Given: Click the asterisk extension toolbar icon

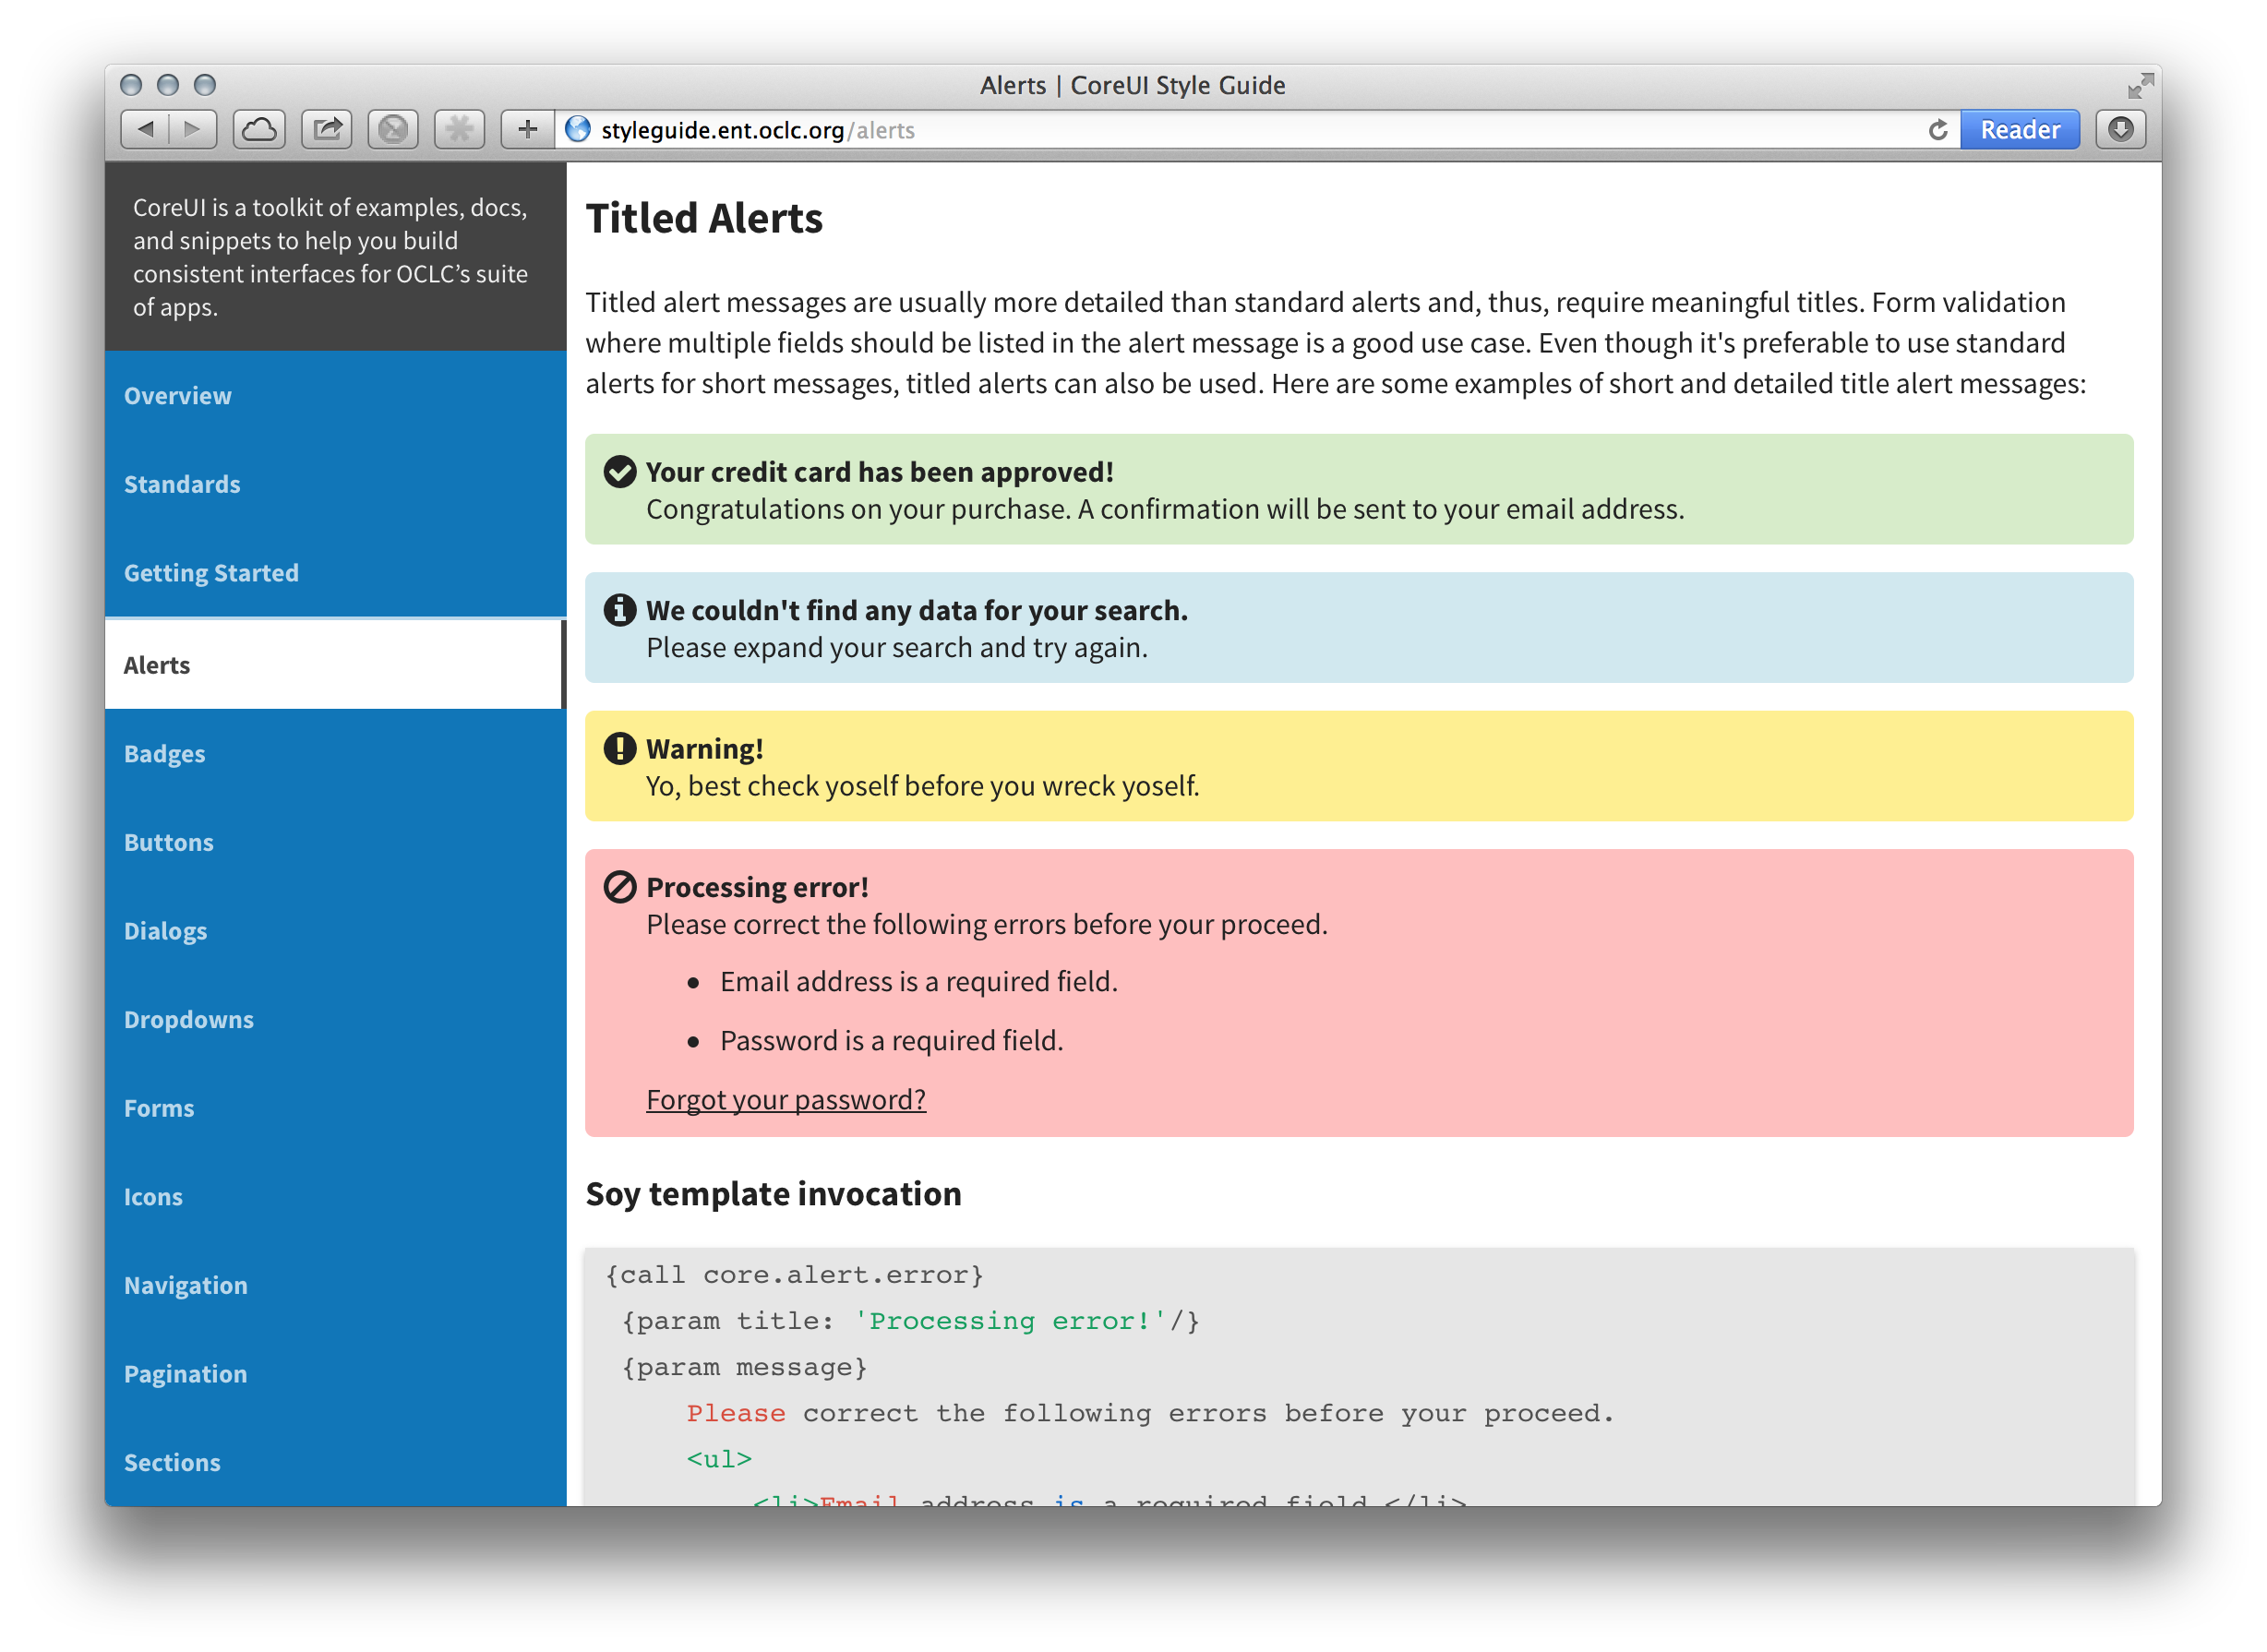Looking at the screenshot, I should pos(459,129).
